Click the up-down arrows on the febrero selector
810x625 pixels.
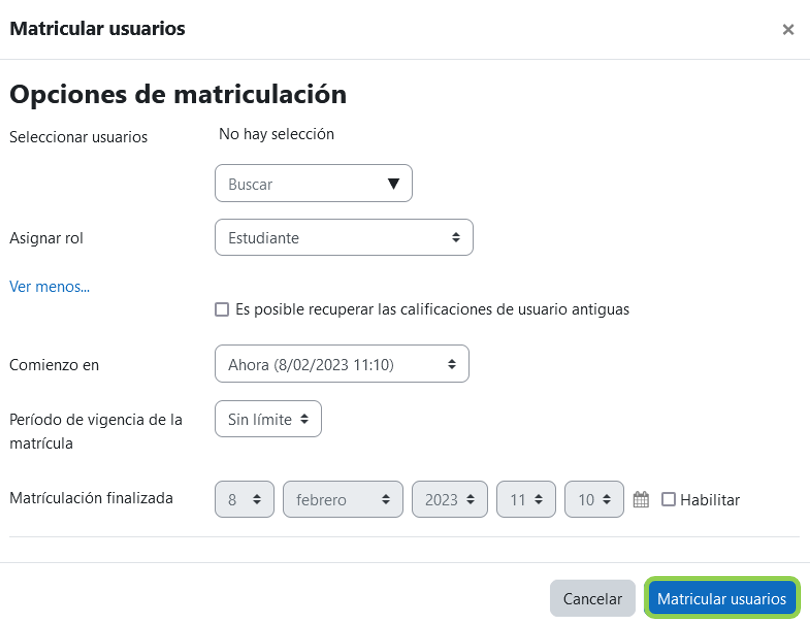(x=384, y=499)
